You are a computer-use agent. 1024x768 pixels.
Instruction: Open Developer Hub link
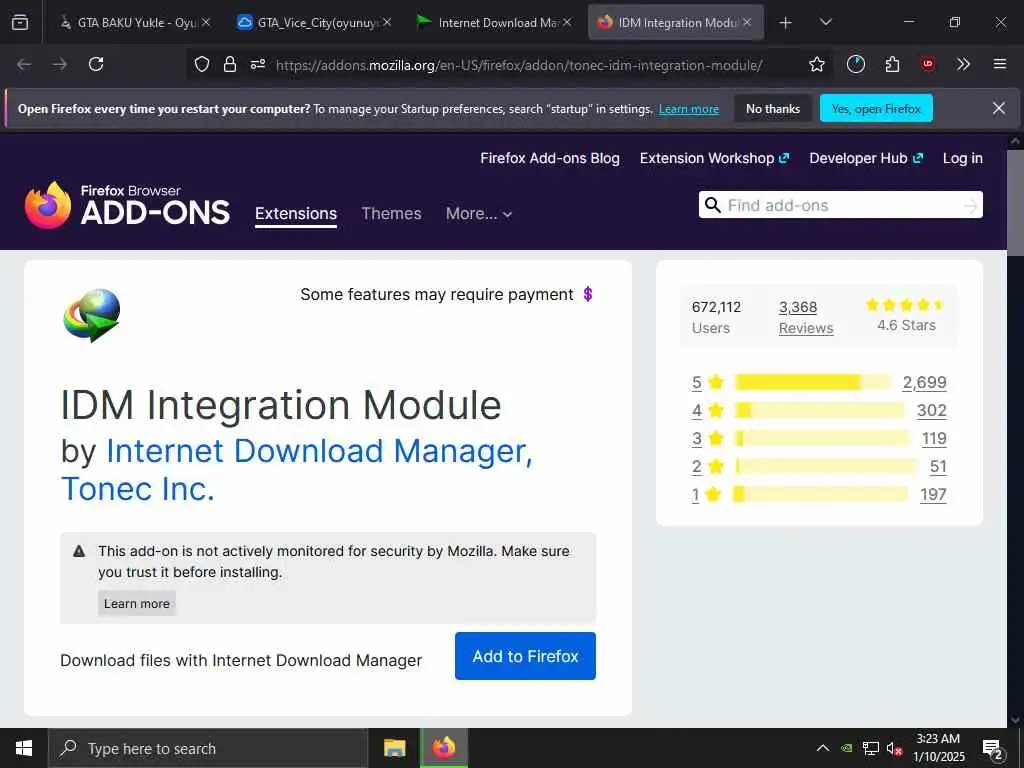click(866, 158)
